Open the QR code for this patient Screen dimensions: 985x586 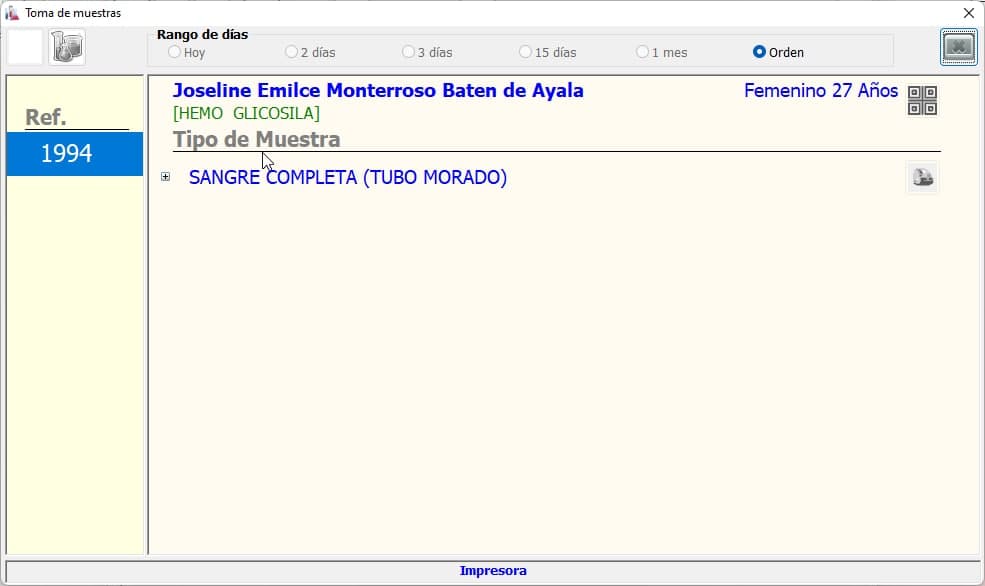[922, 101]
